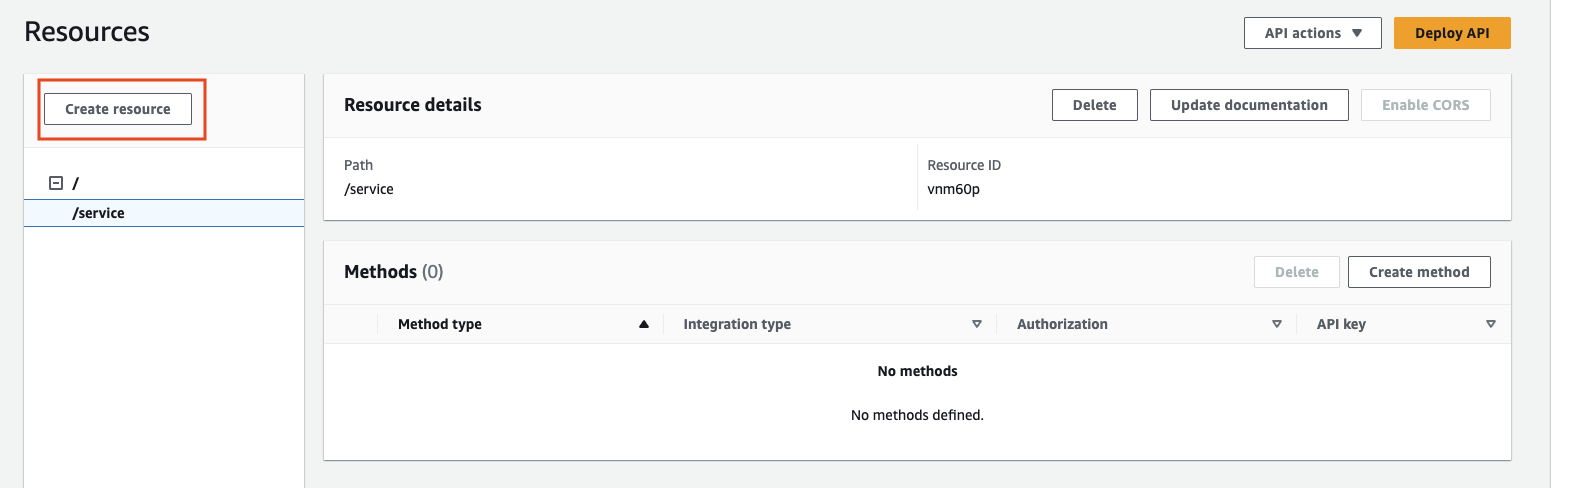The height and width of the screenshot is (488, 1572).
Task: Click the Enable CORS button
Action: 1425,105
